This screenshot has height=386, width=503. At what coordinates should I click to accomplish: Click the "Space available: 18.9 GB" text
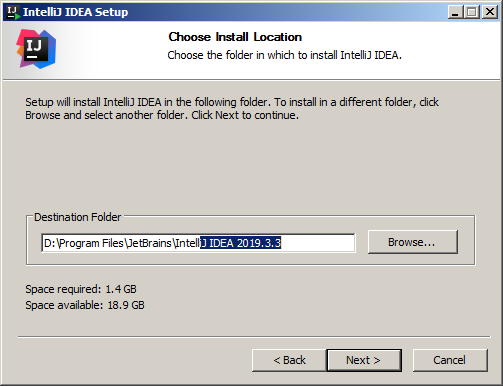[85, 305]
